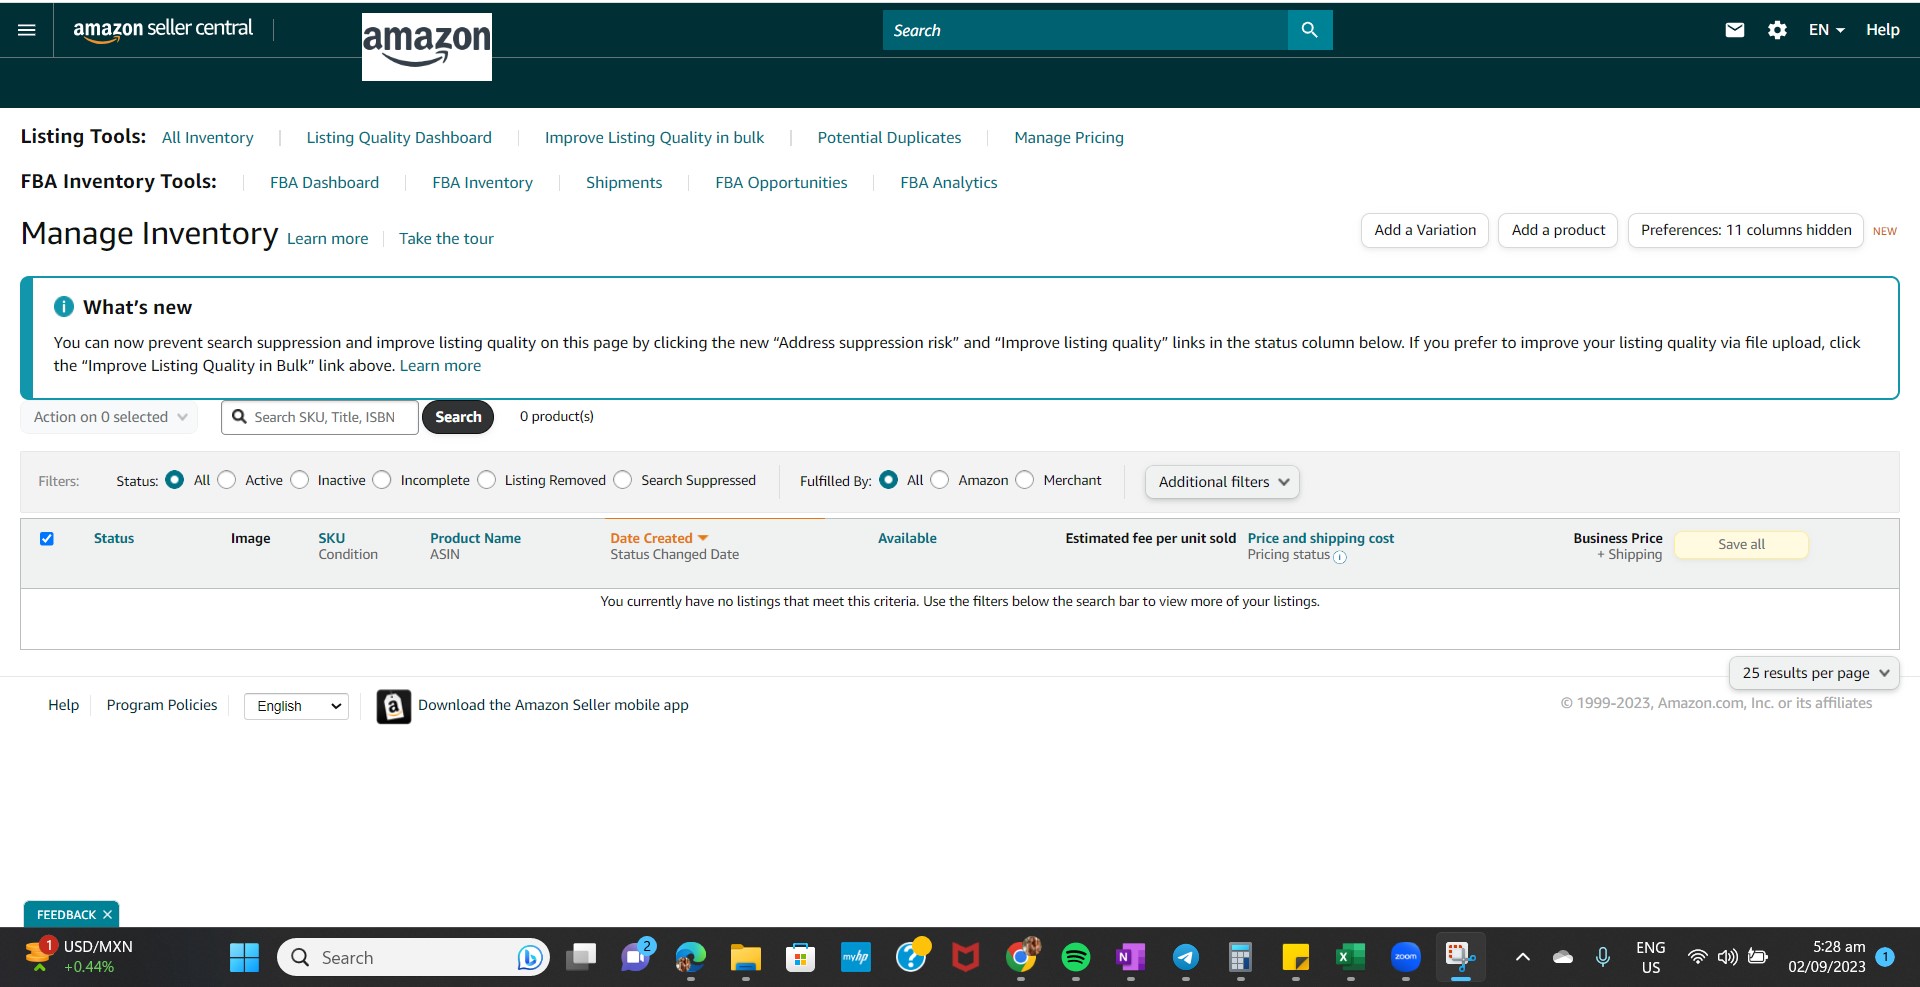1920x987 pixels.
Task: Open Manage Pricing
Action: pyautogui.click(x=1069, y=138)
